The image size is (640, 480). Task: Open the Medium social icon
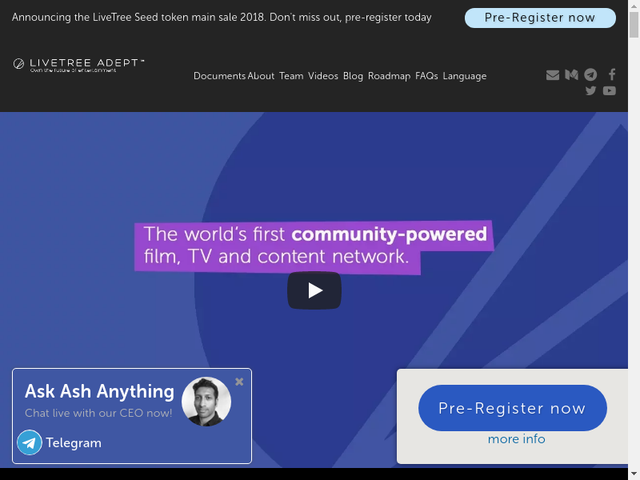(x=571, y=75)
